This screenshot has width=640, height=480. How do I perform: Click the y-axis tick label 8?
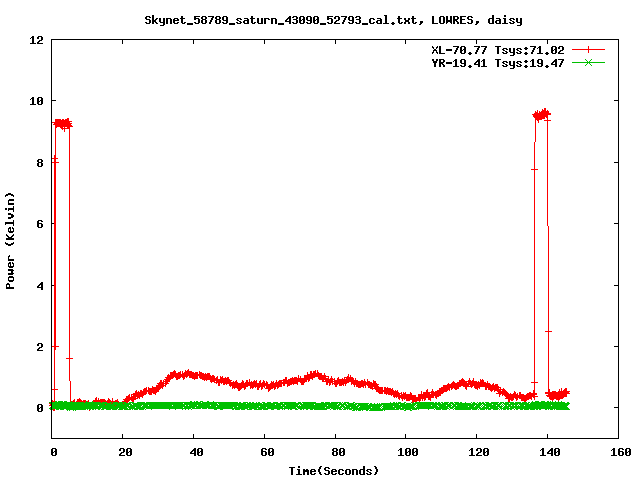coord(40,163)
